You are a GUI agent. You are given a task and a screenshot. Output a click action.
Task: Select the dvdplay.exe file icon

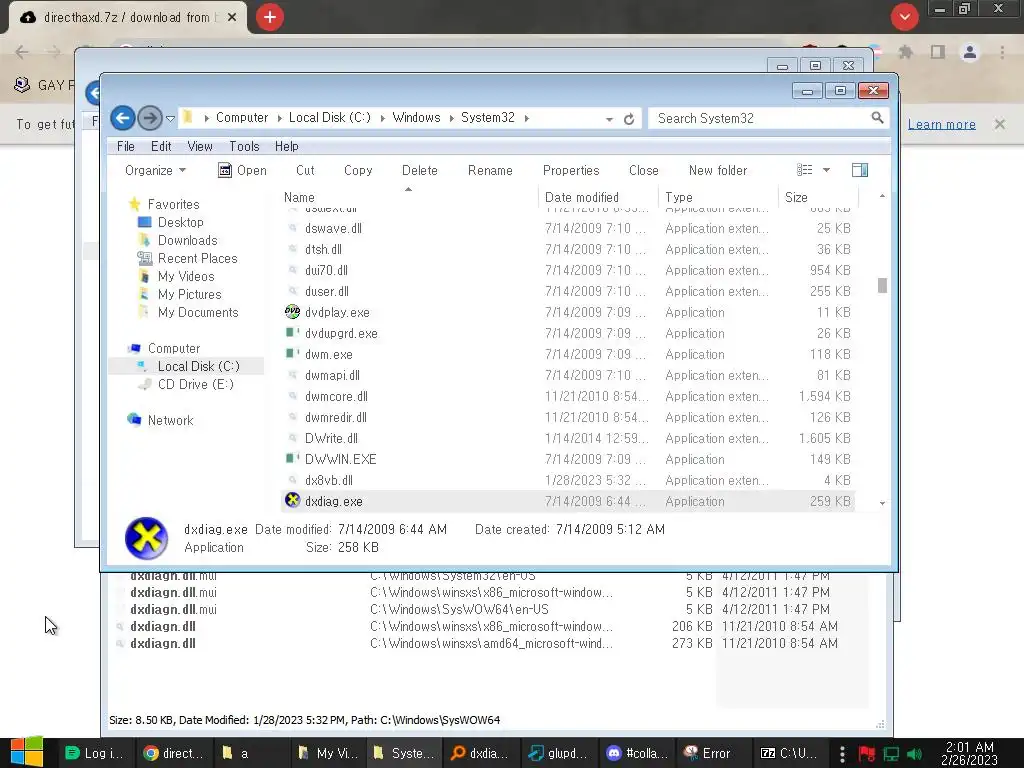pos(293,312)
